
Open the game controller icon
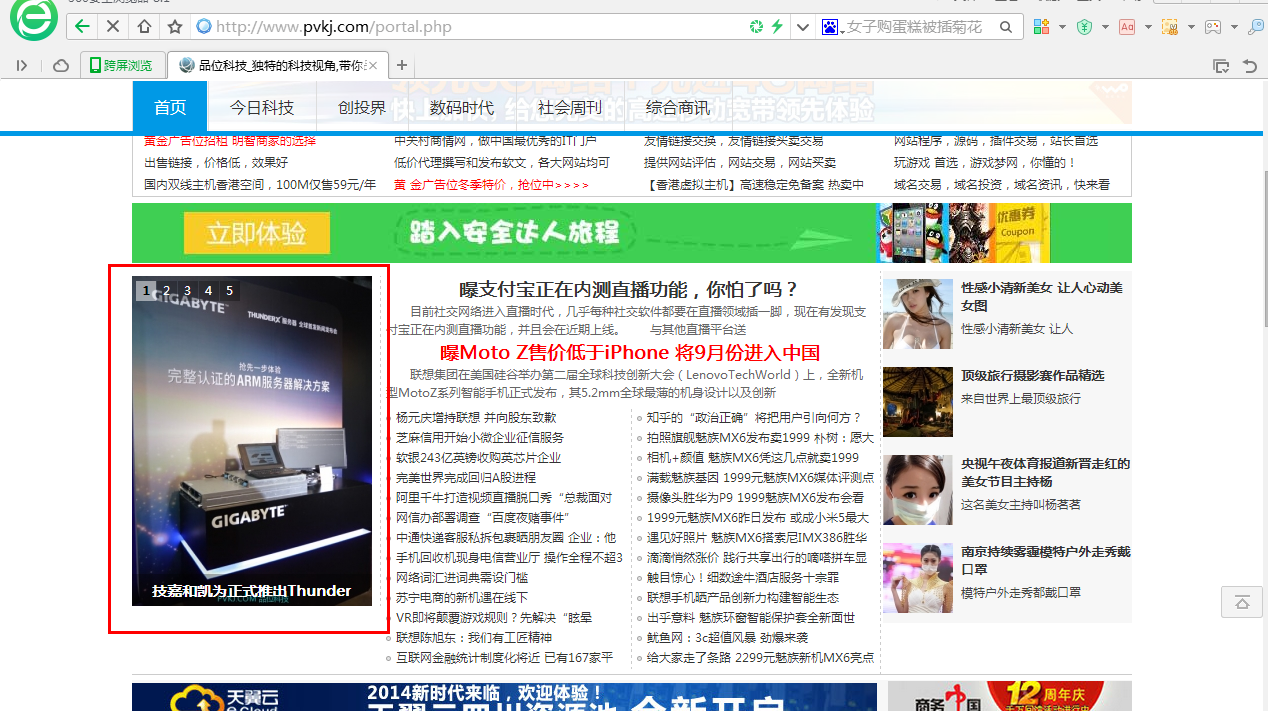tap(1213, 27)
